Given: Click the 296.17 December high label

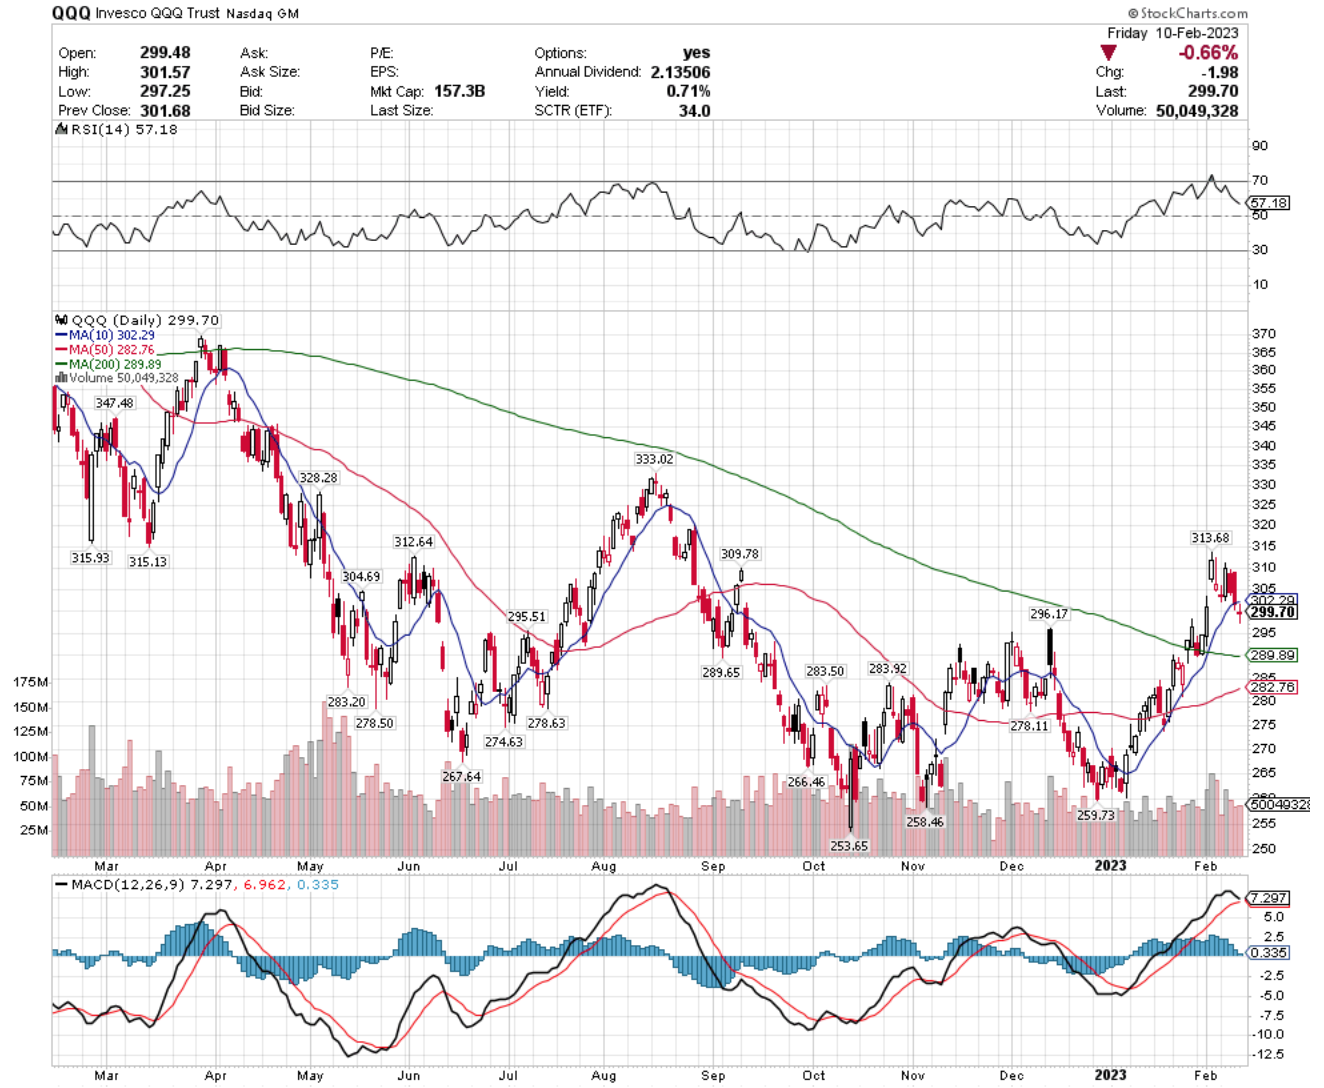Looking at the screenshot, I should click(x=1049, y=614).
